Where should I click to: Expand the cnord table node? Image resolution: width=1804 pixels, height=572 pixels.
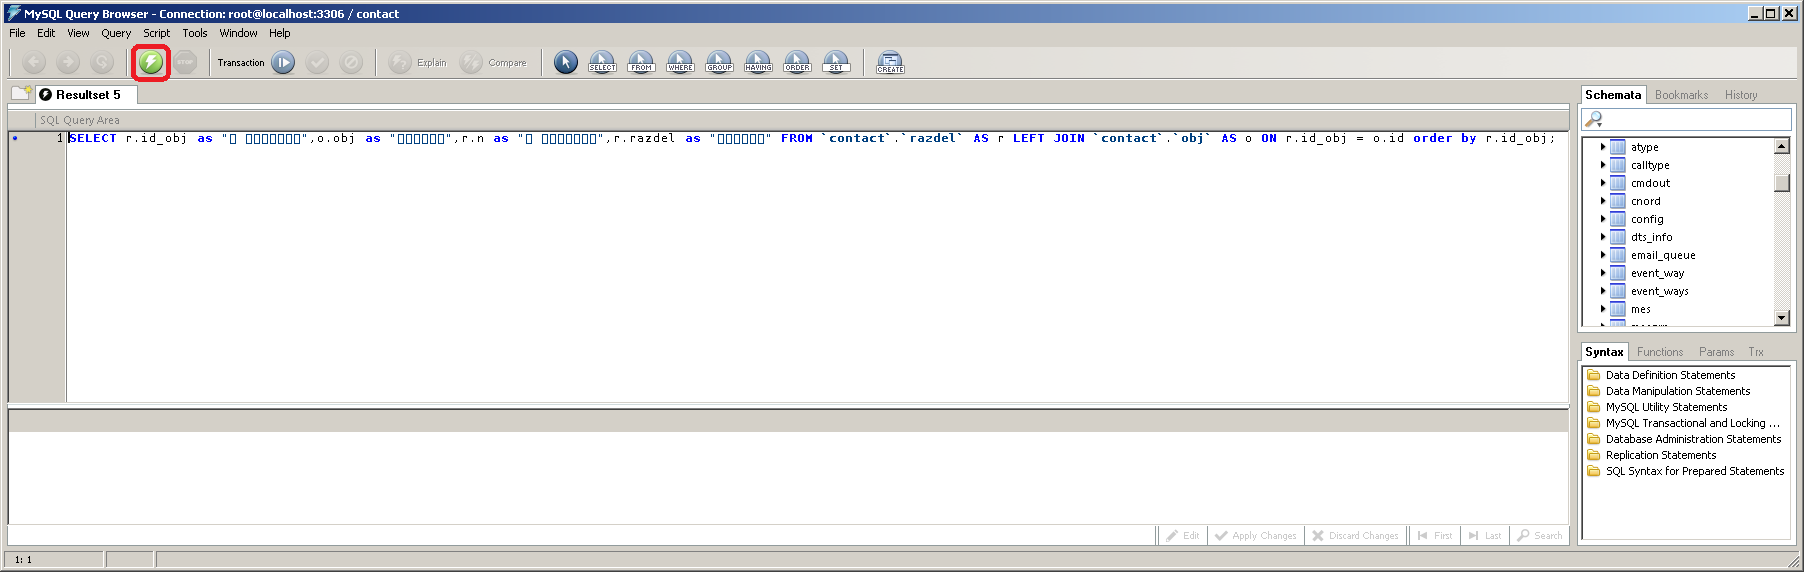(1602, 201)
